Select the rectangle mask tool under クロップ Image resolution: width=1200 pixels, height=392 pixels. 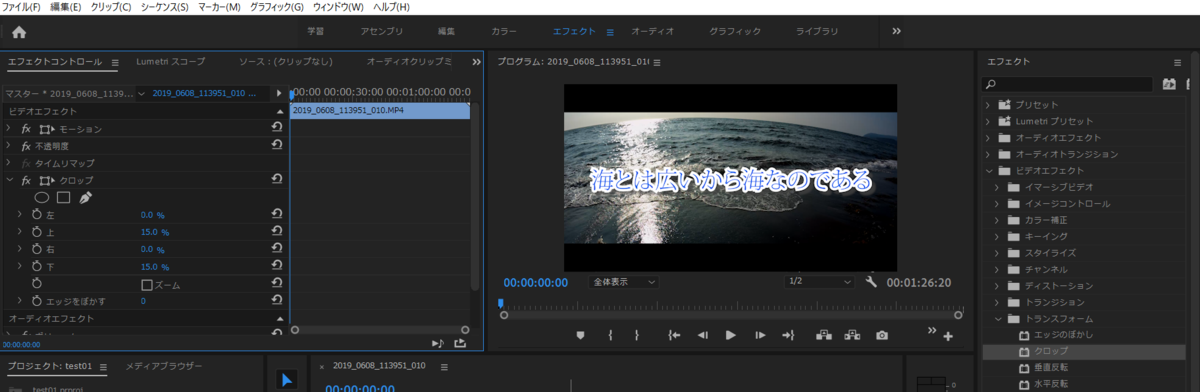(63, 198)
